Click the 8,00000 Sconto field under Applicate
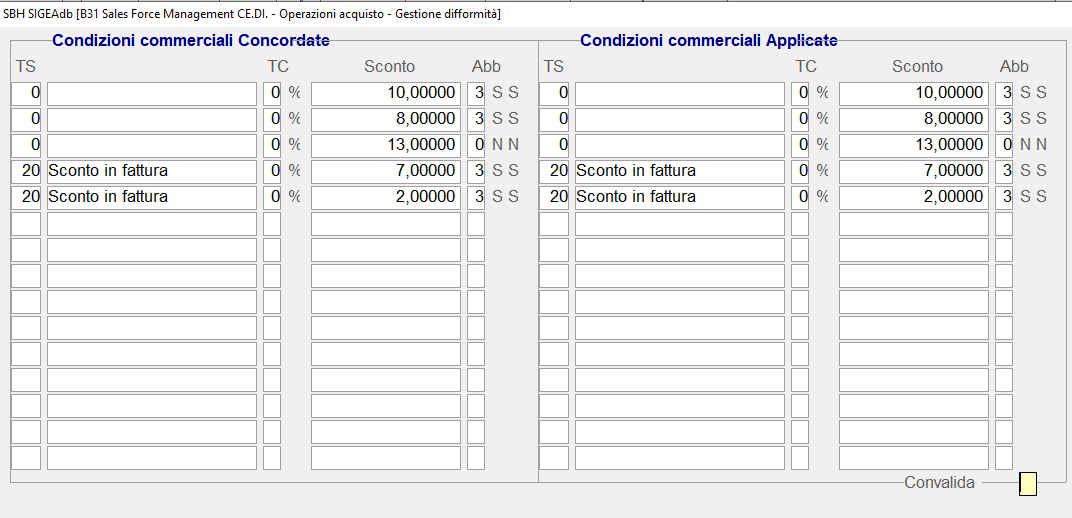The height and width of the screenshot is (518, 1072). point(914,119)
